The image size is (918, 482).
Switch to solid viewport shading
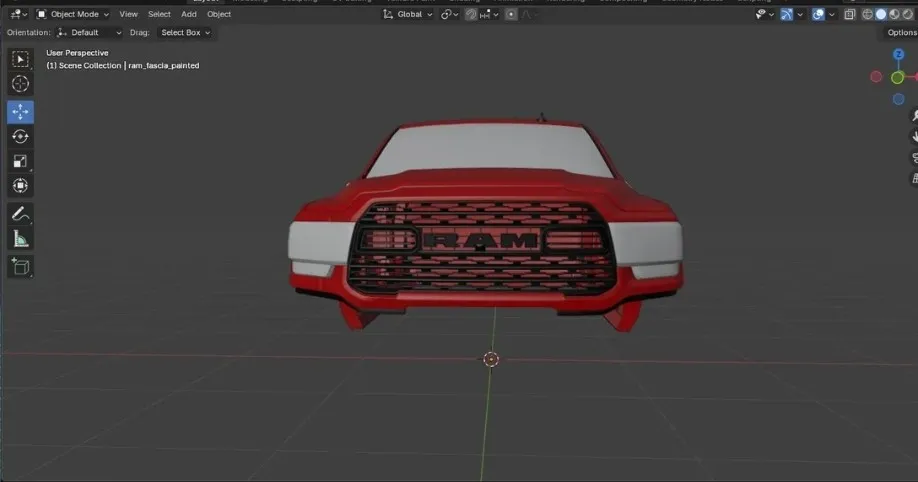tap(881, 14)
